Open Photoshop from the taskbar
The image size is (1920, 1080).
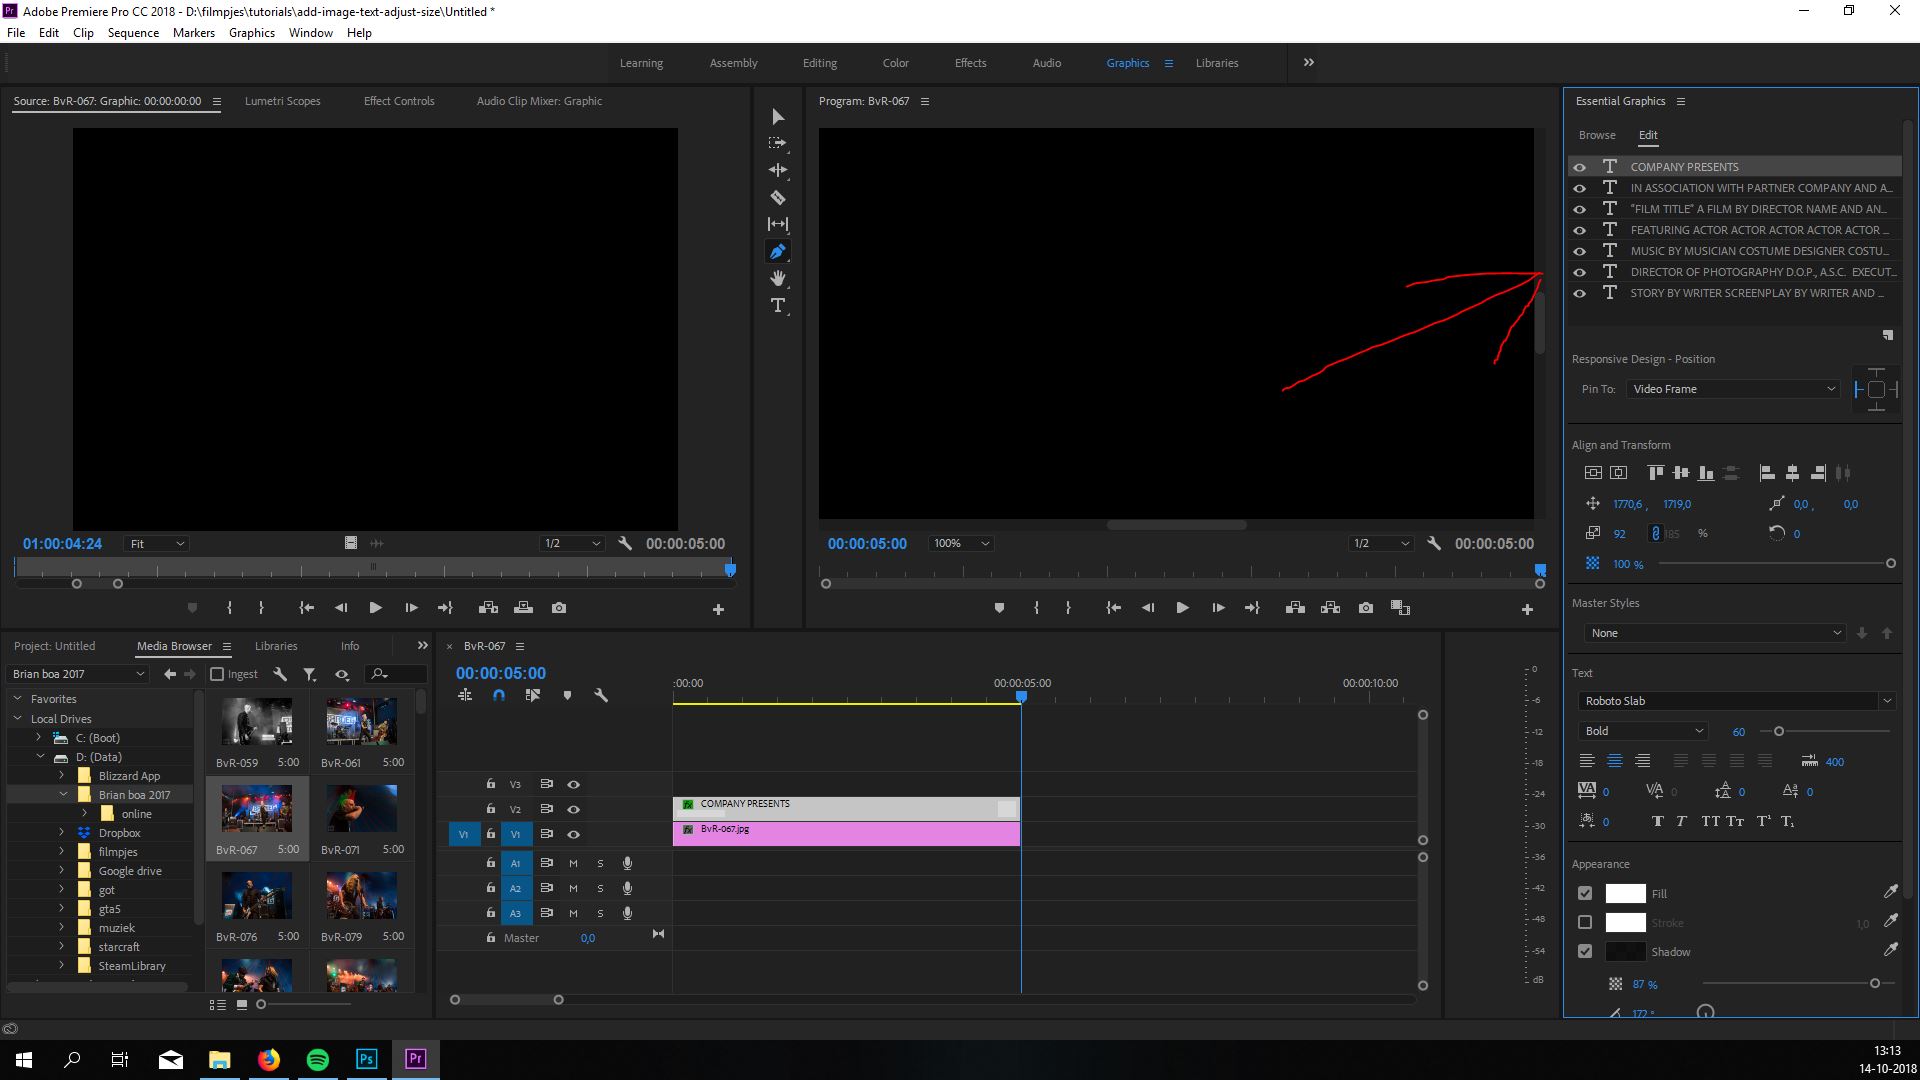click(367, 1059)
